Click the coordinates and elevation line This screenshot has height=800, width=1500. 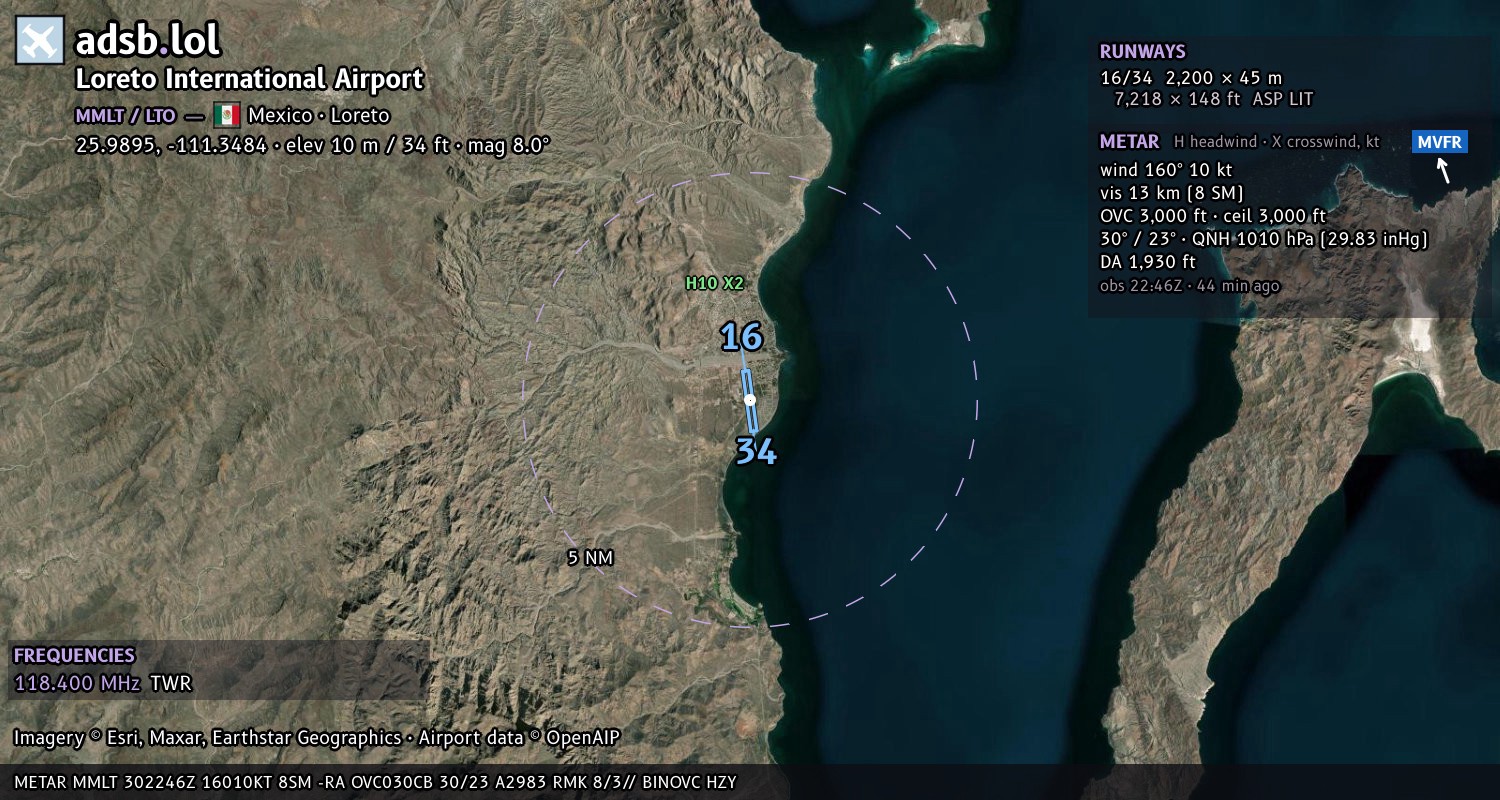tap(312, 145)
